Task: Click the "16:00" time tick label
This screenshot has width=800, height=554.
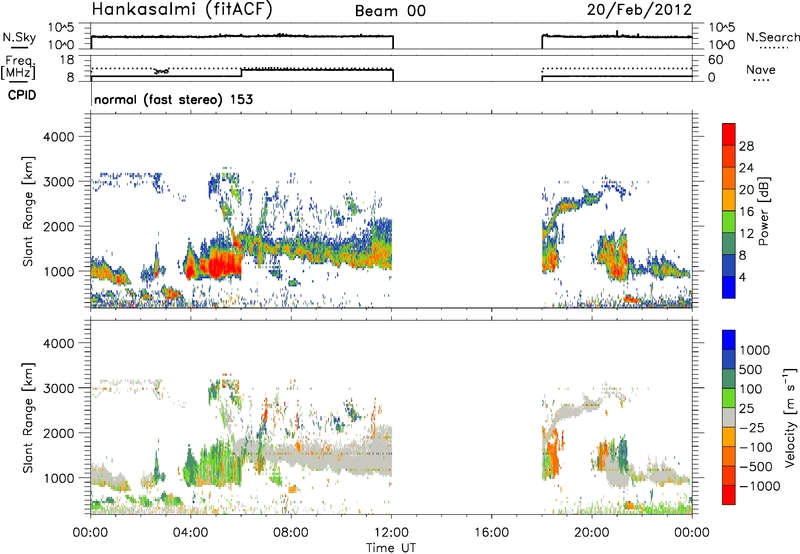Action: click(x=491, y=533)
